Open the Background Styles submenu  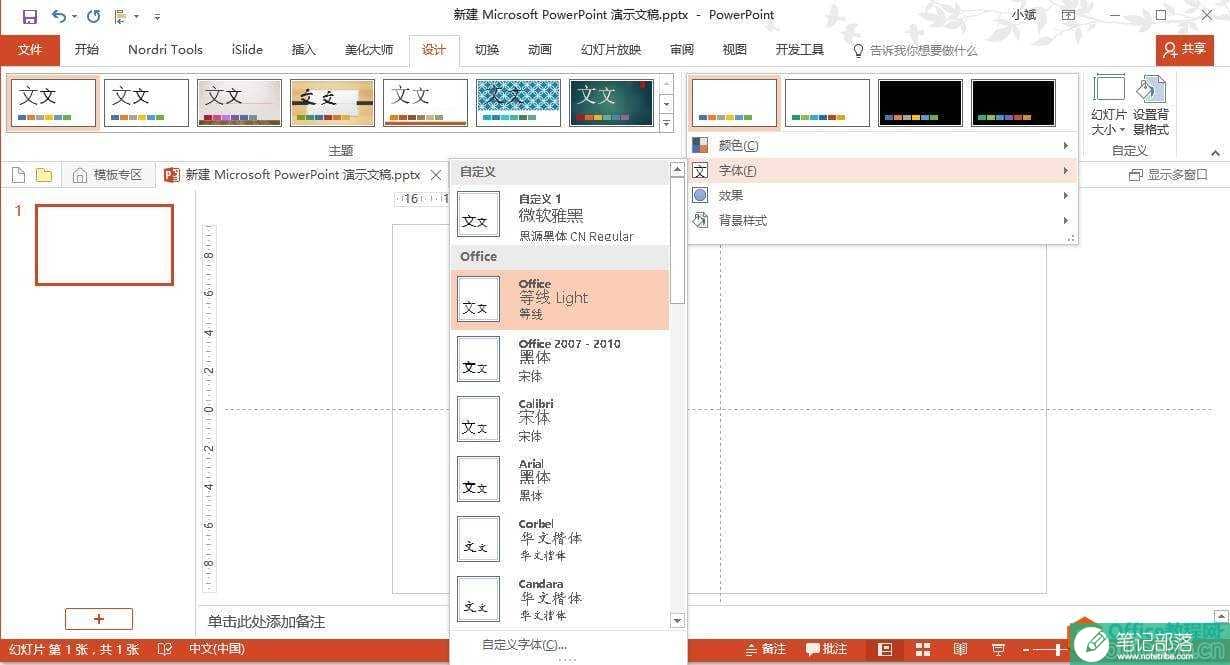point(883,220)
